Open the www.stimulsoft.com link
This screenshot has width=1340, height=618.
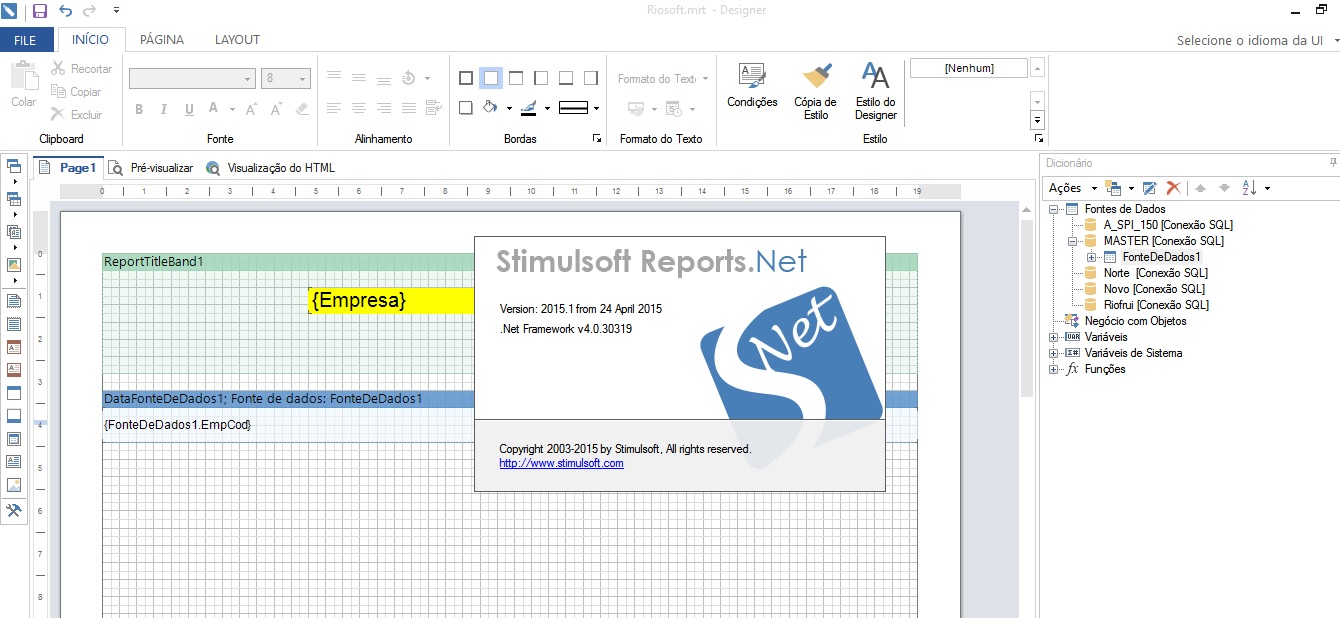pos(561,463)
